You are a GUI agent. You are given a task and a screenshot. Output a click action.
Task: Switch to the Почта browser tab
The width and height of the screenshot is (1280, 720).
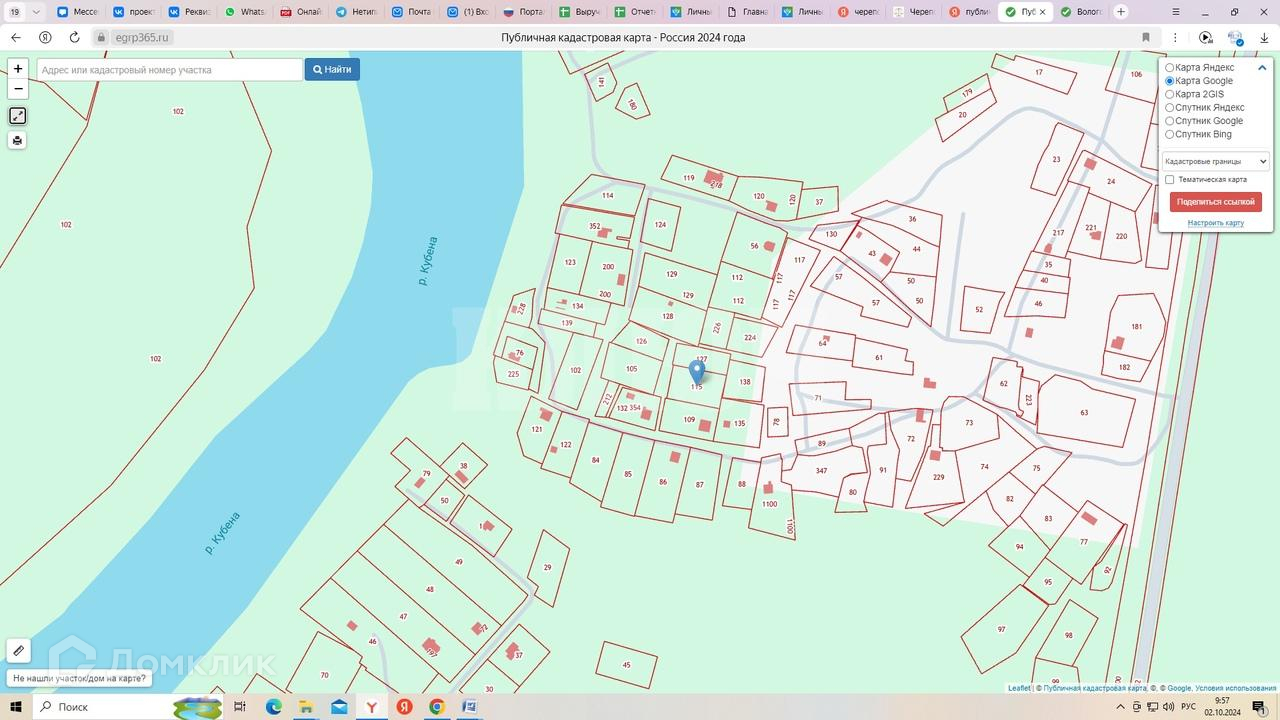(x=410, y=12)
